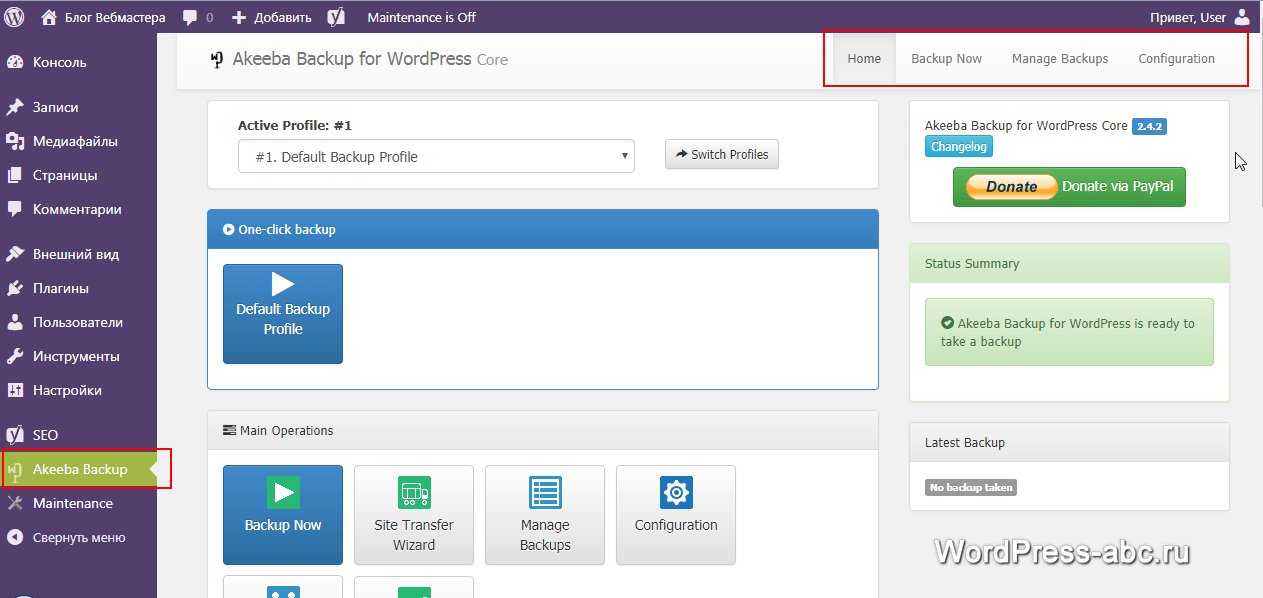
Task: Click the Блог Вебмастера site name
Action: tap(116, 17)
